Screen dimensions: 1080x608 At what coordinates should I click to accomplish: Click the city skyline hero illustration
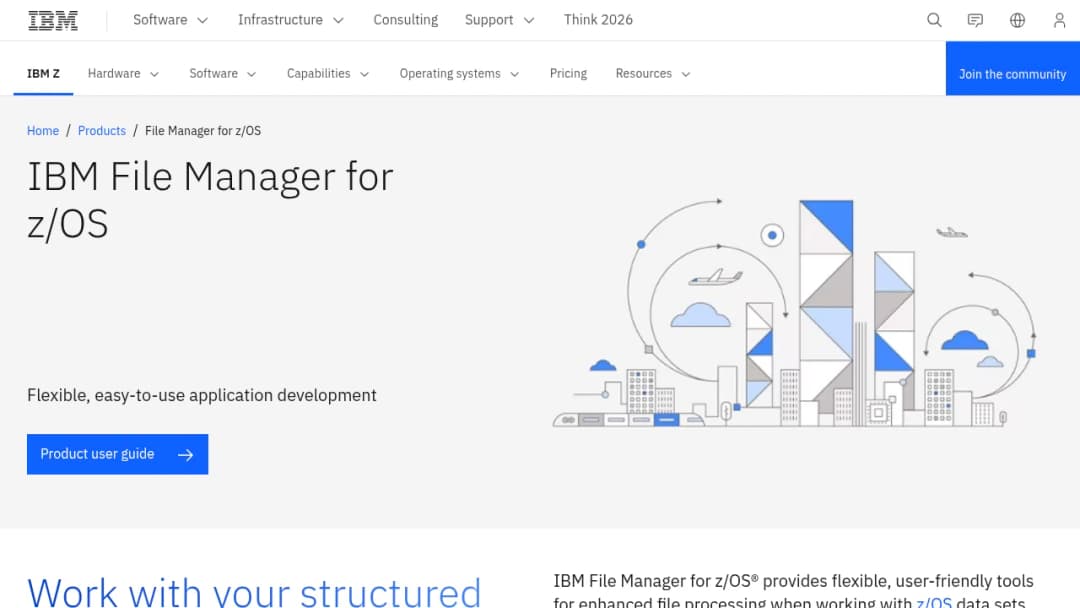tap(794, 313)
